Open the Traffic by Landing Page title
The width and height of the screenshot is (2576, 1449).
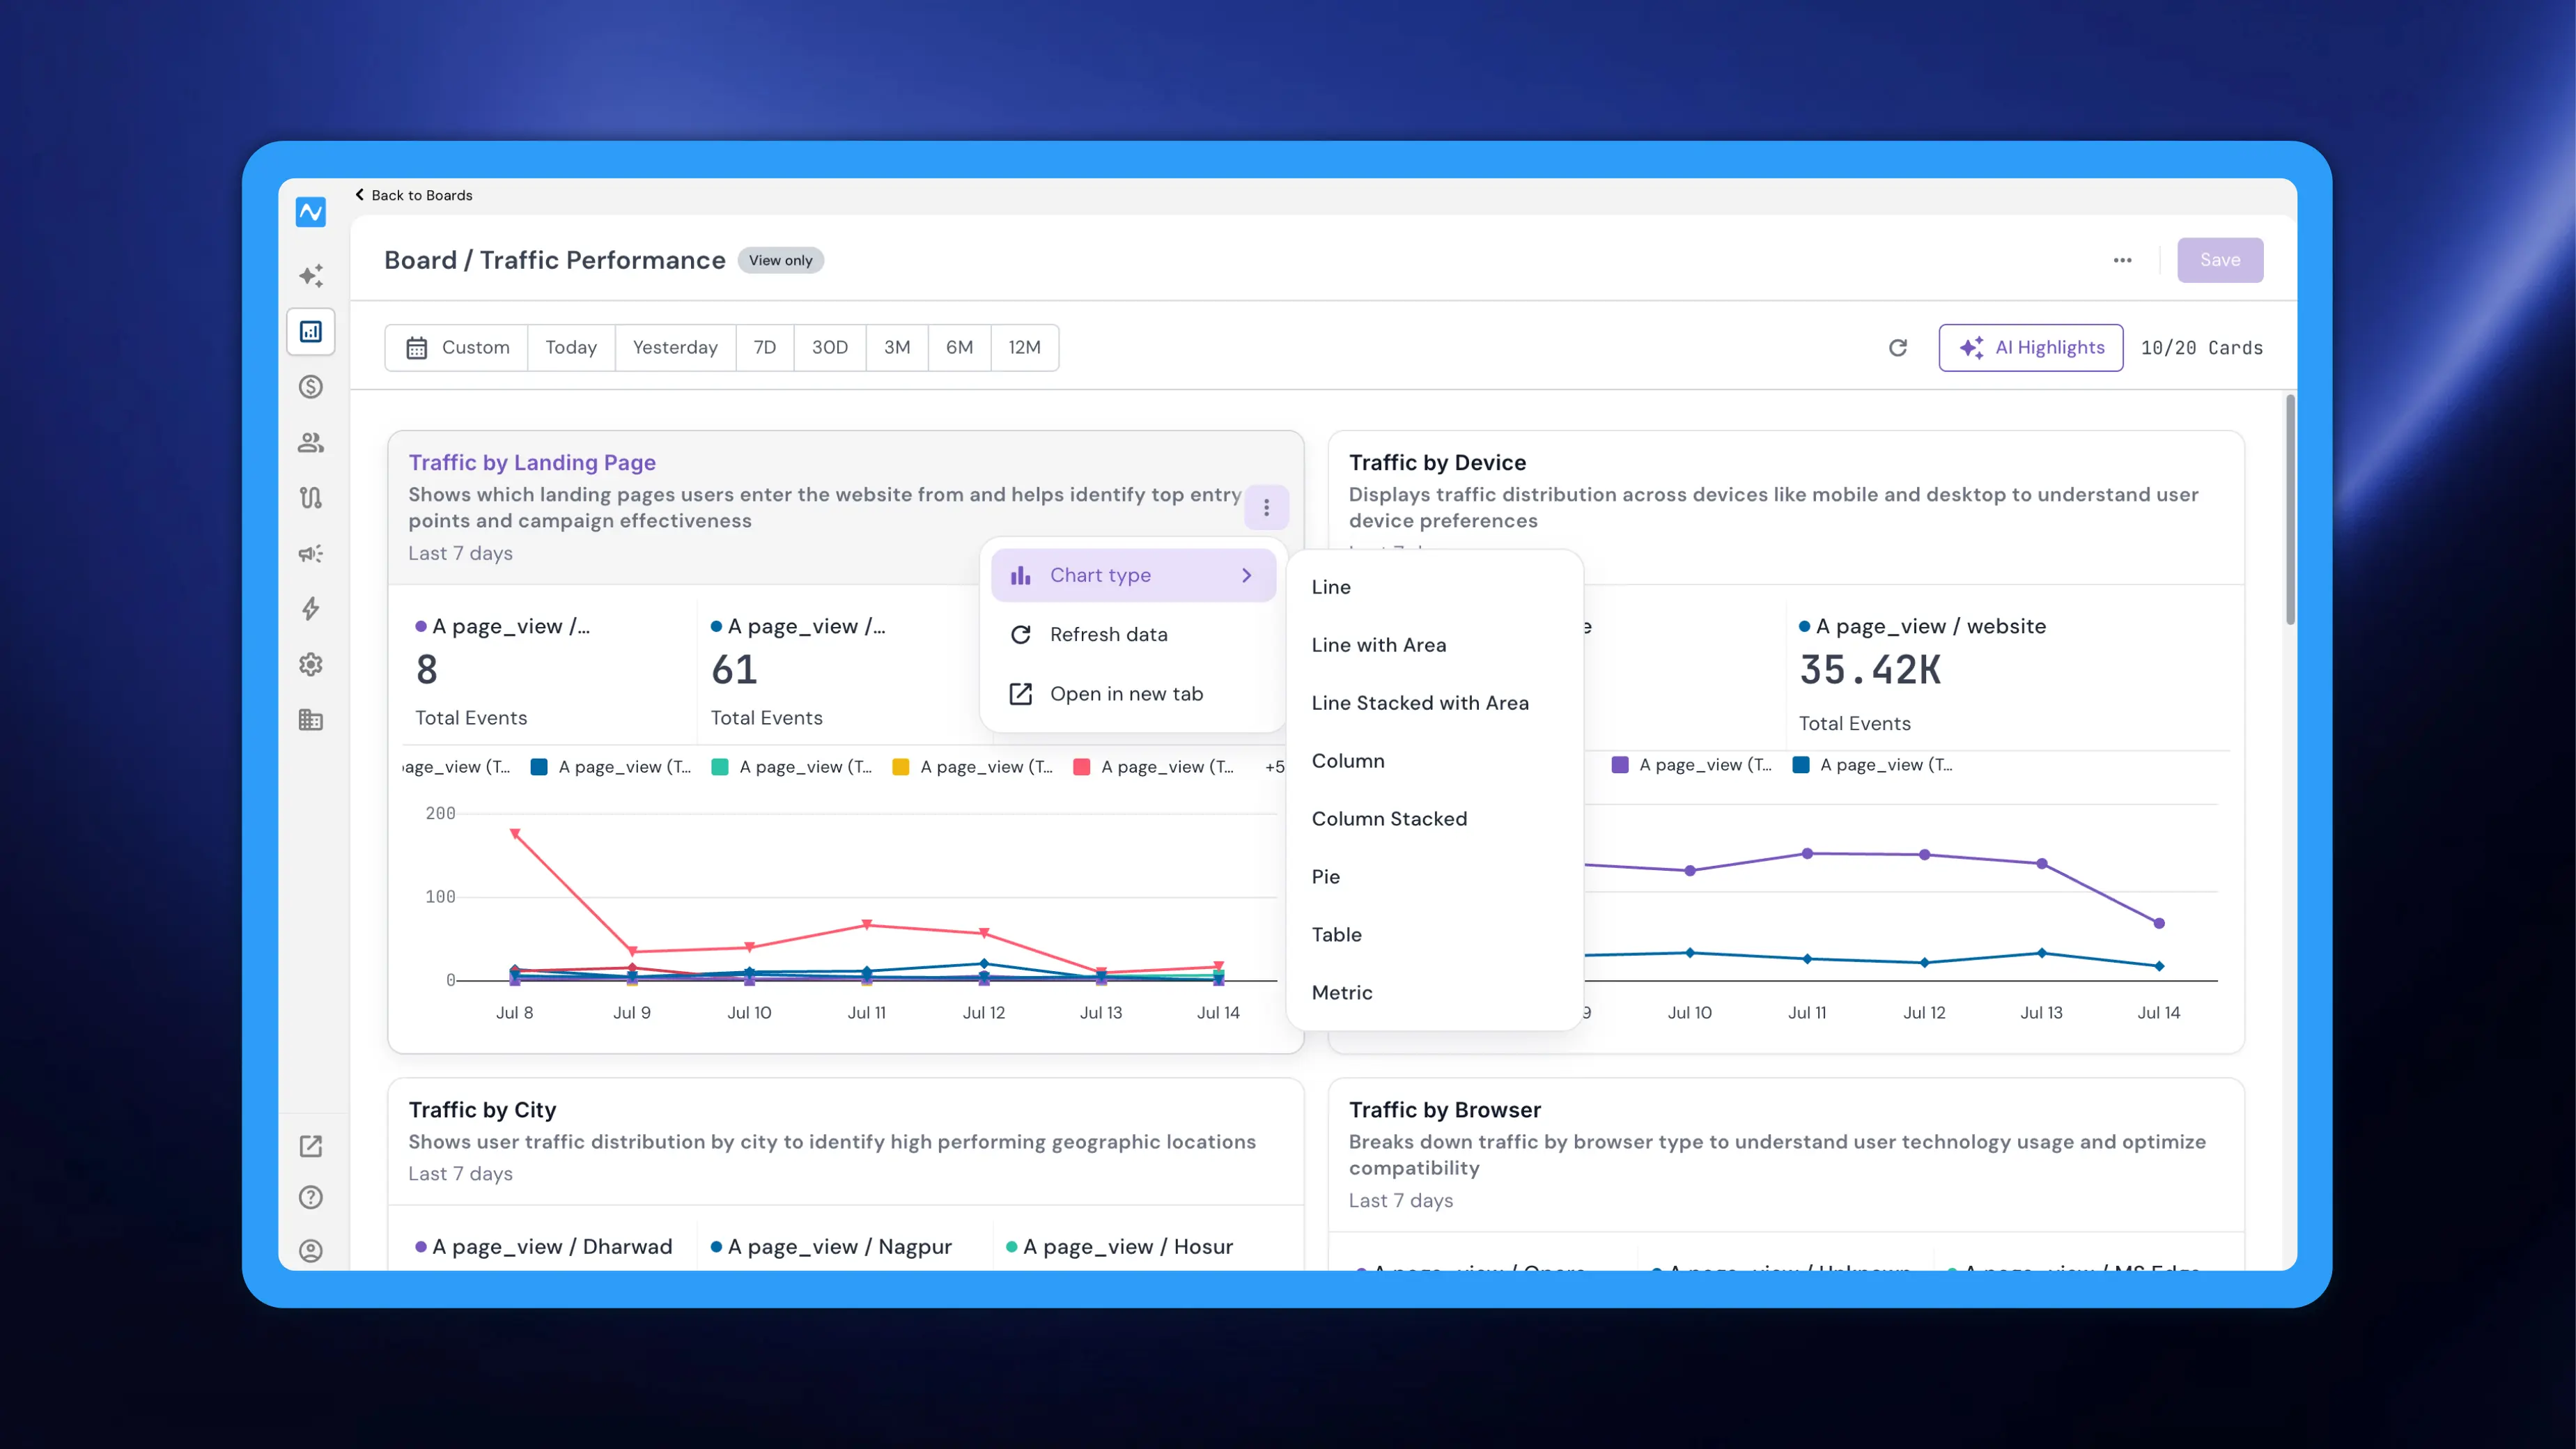(532, 462)
